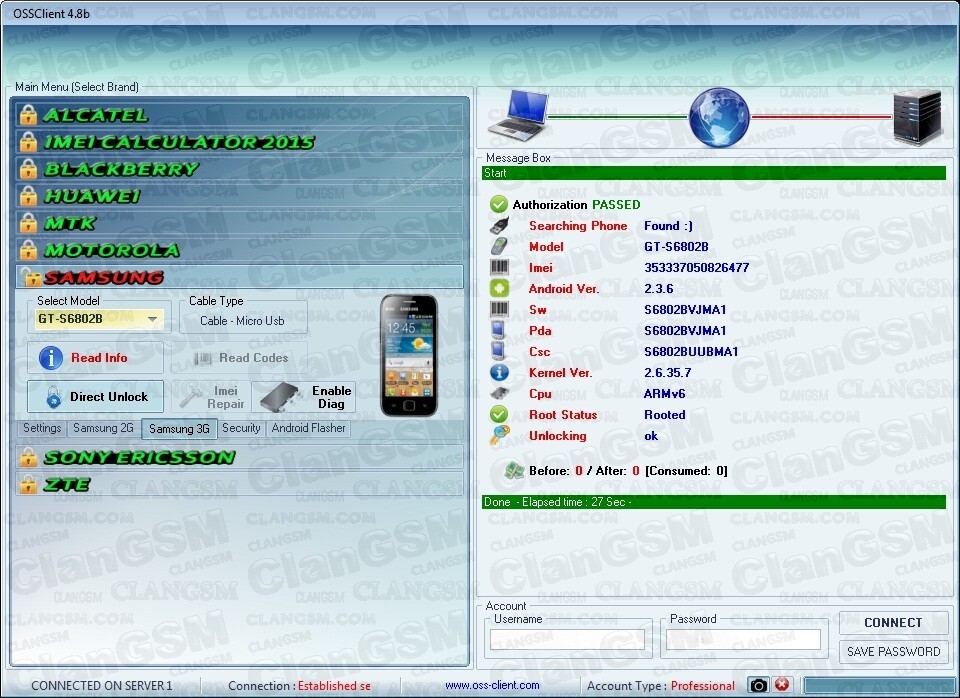Click the server tower icon
The width and height of the screenshot is (960, 698).
coord(917,117)
